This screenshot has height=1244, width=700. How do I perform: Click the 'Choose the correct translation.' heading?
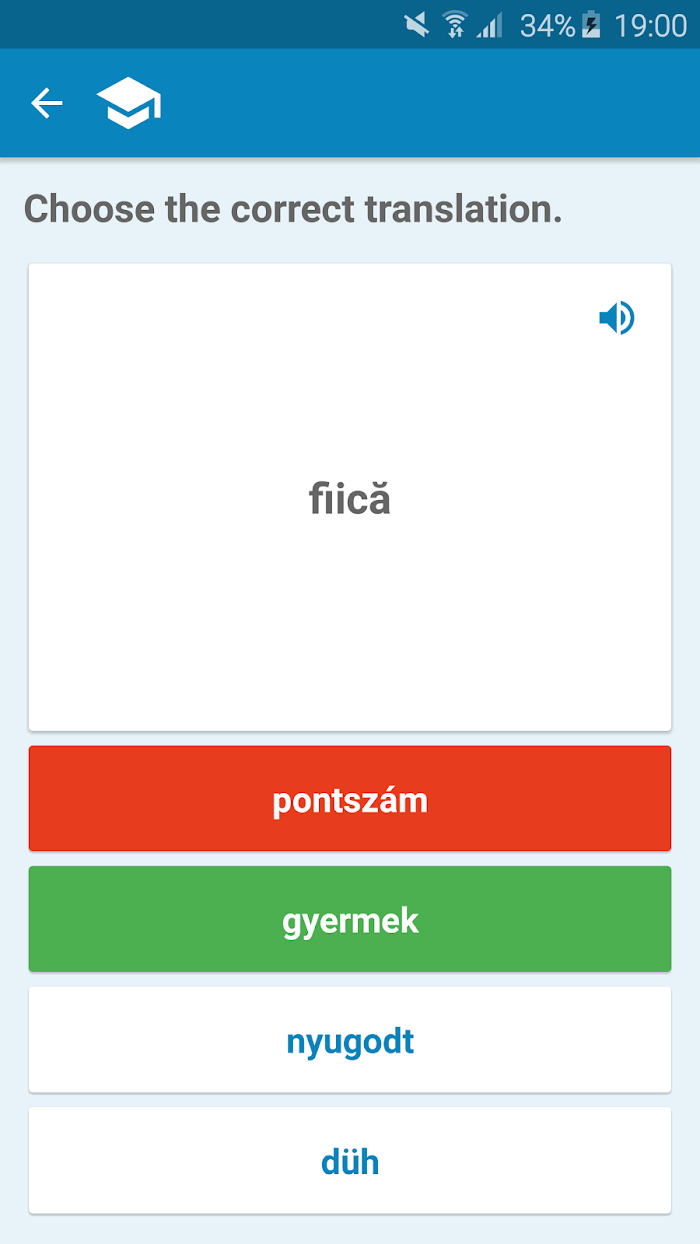pyautogui.click(x=293, y=209)
